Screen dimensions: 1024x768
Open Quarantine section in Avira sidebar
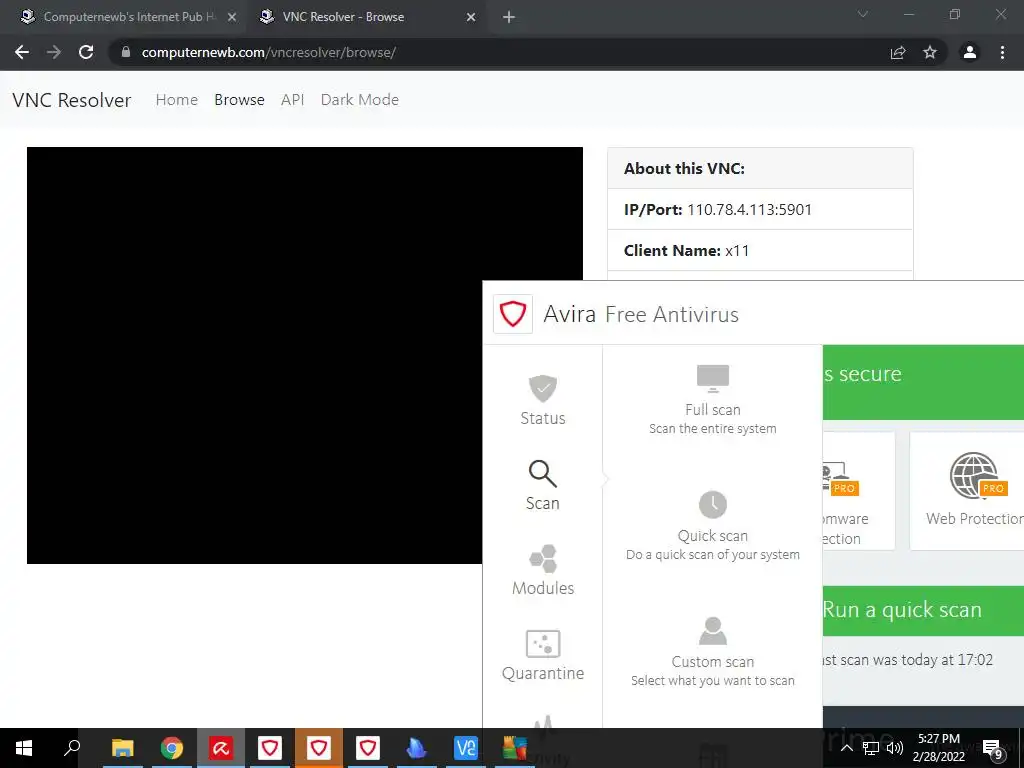pyautogui.click(x=543, y=655)
